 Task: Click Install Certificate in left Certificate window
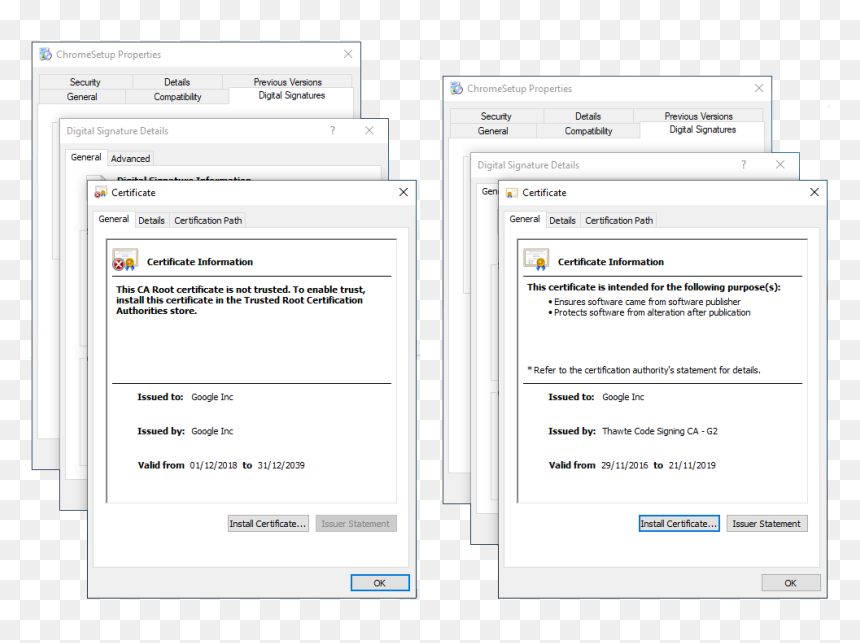click(x=268, y=523)
